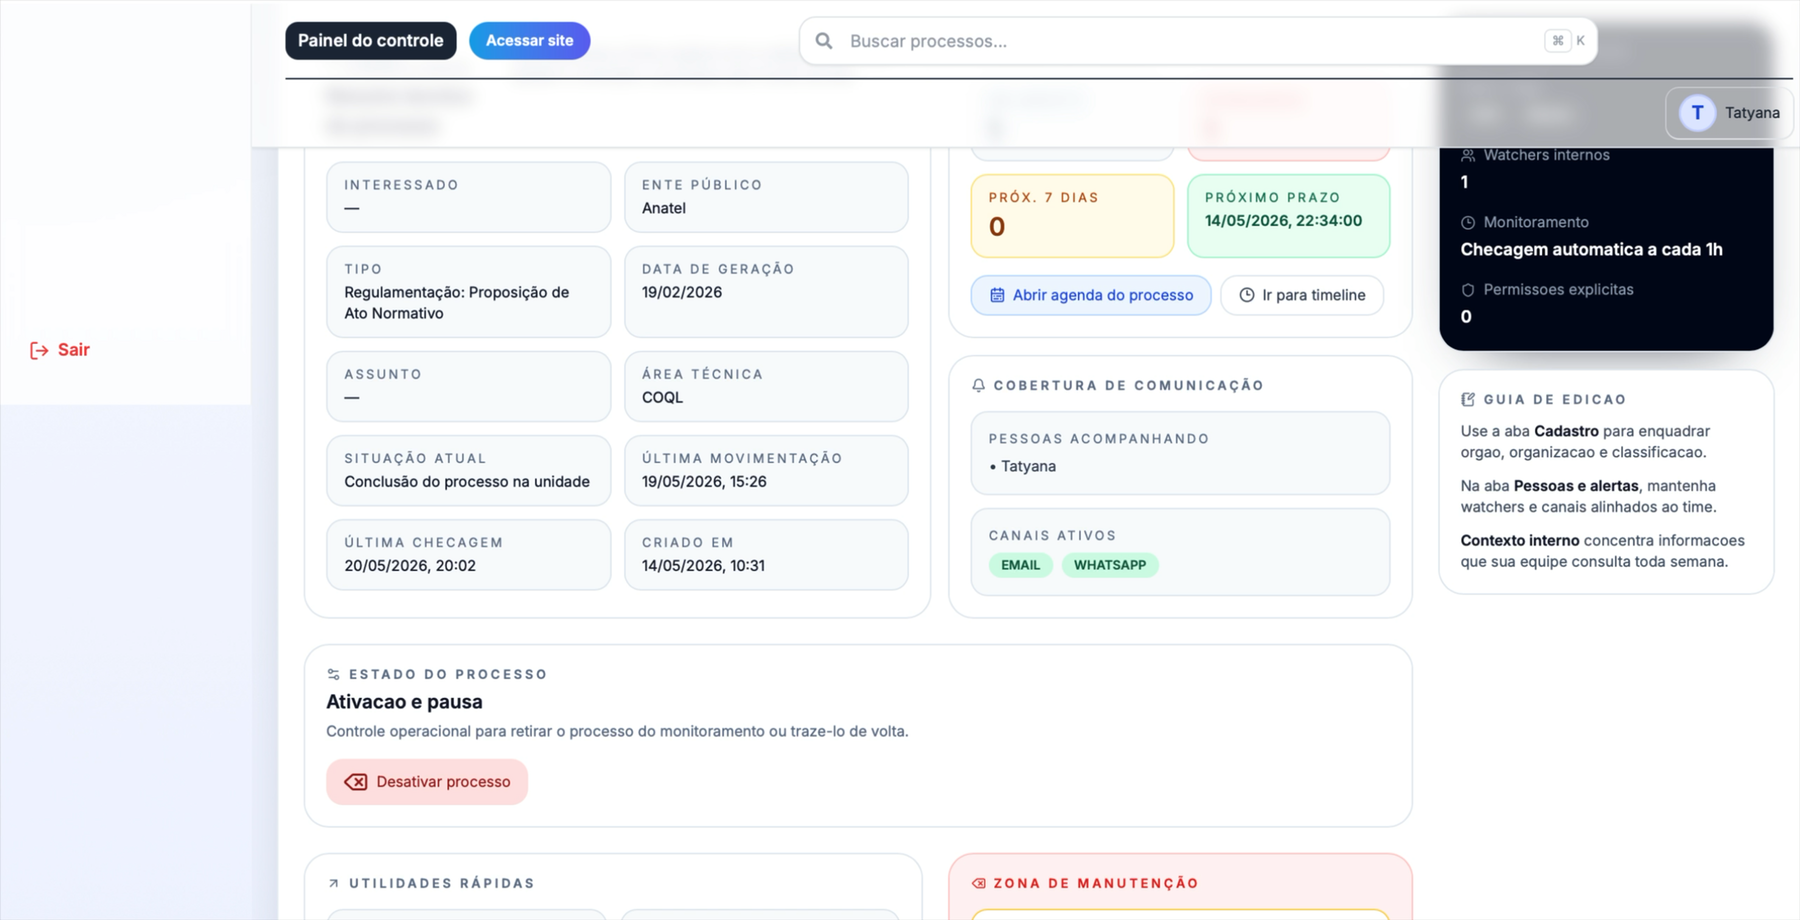This screenshot has width=1800, height=920.
Task: Click Última Checagem value 20/05/2026, 20:02
Action: pyautogui.click(x=410, y=565)
